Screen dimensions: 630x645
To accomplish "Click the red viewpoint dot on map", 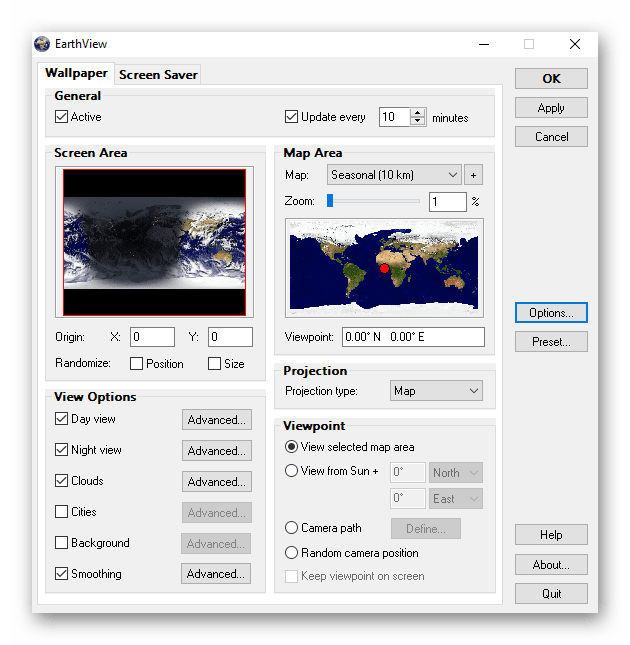I will coord(384,269).
